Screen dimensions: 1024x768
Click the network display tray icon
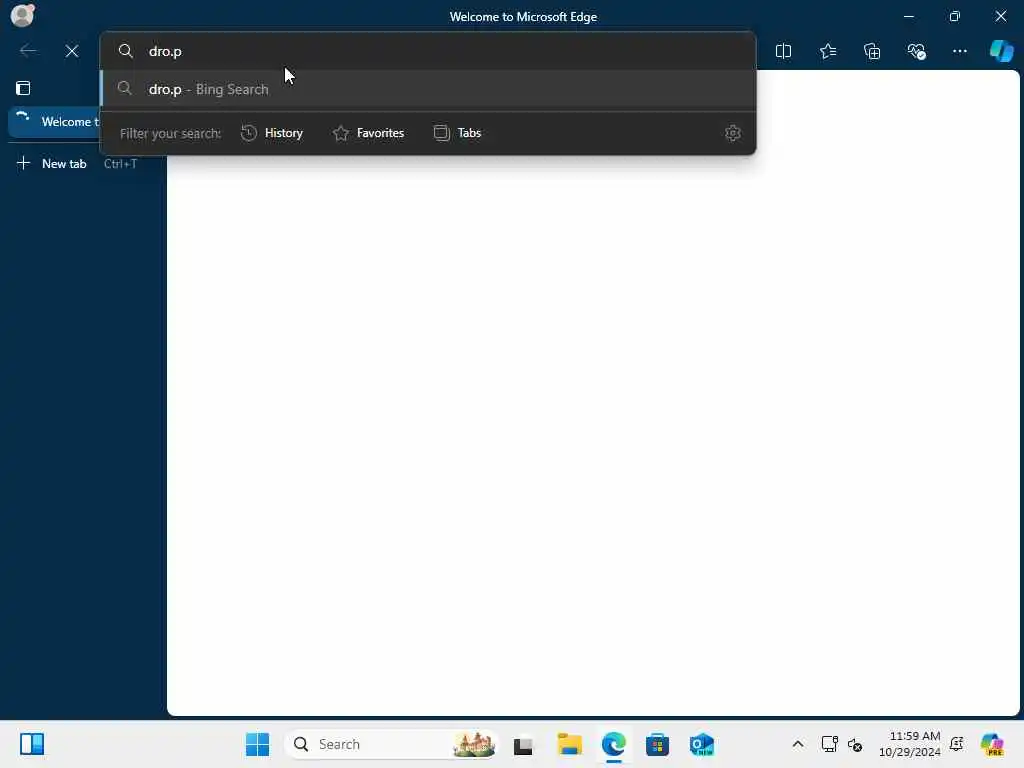pyautogui.click(x=829, y=744)
